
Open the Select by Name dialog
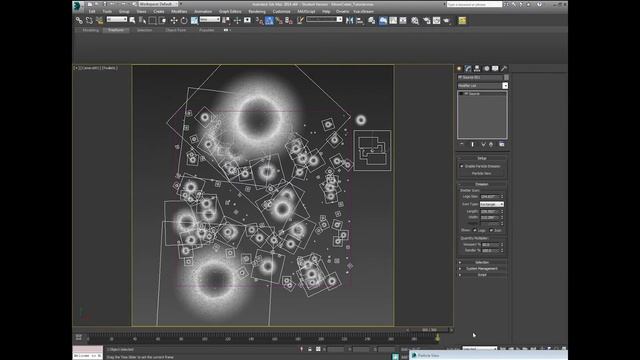point(142,20)
